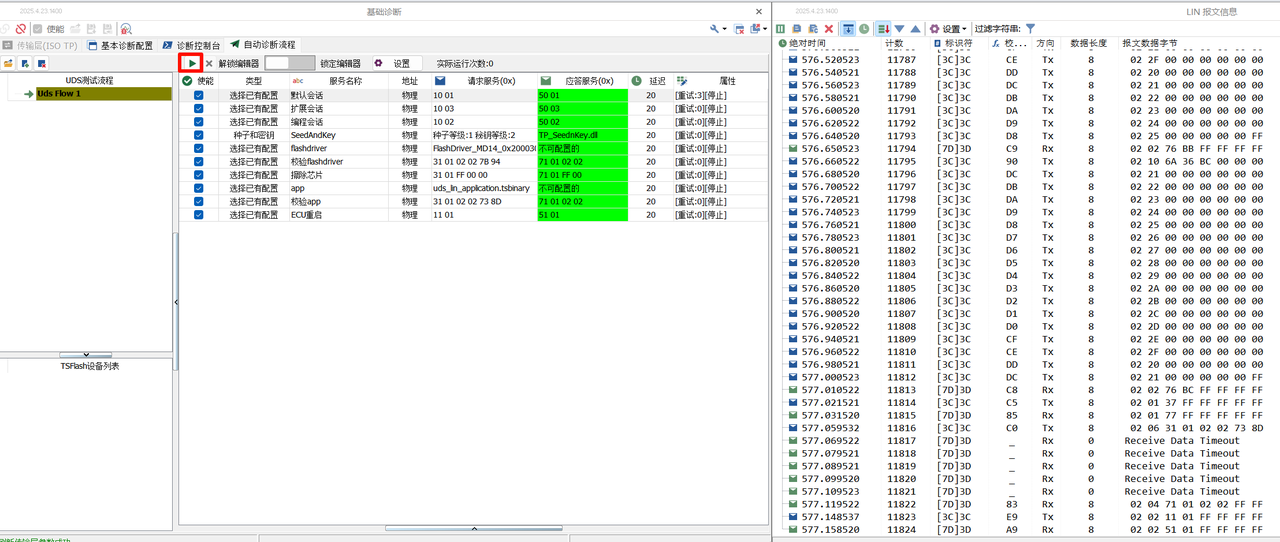1280x542 pixels.
Task: Toggle the 使能 checkbox for the 扩展会话 row
Action: [x=198, y=108]
